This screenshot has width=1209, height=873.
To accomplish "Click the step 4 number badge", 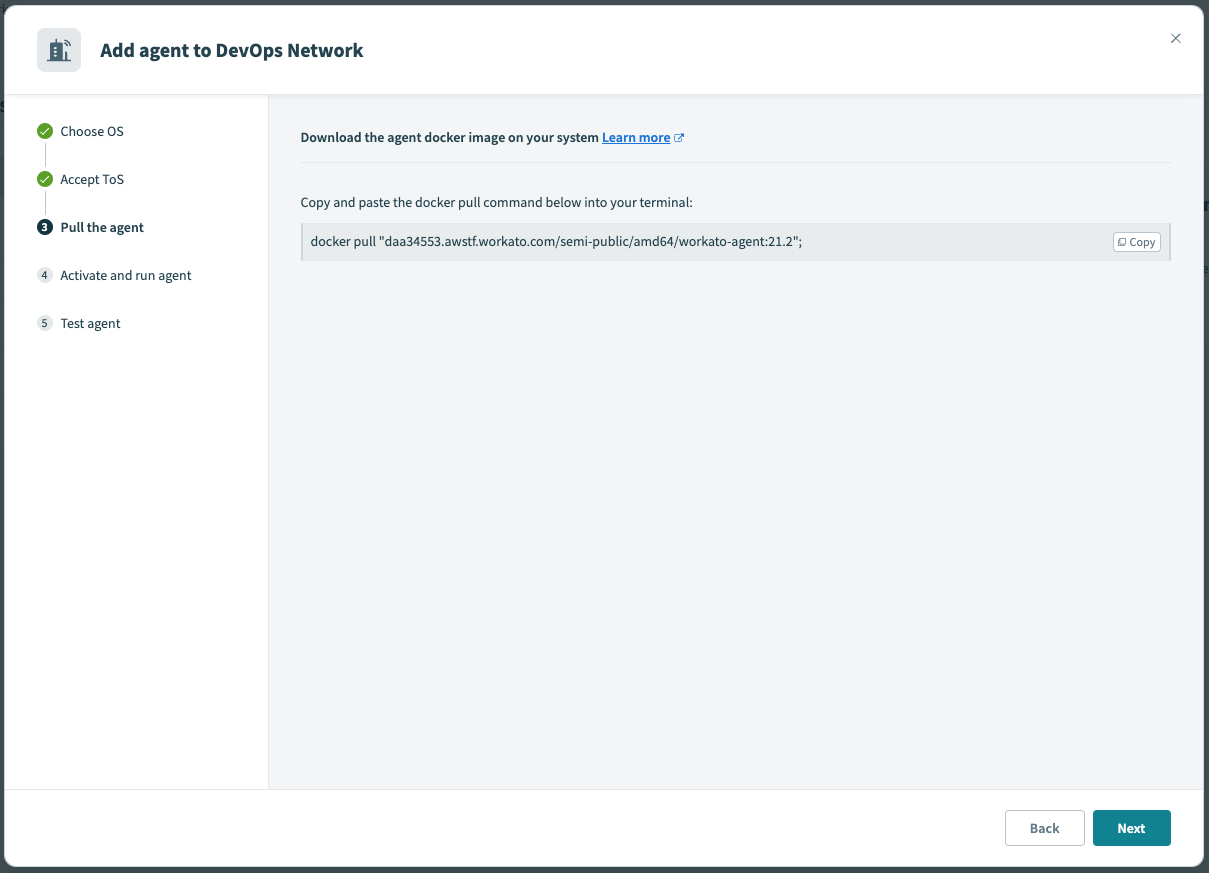I will point(45,275).
